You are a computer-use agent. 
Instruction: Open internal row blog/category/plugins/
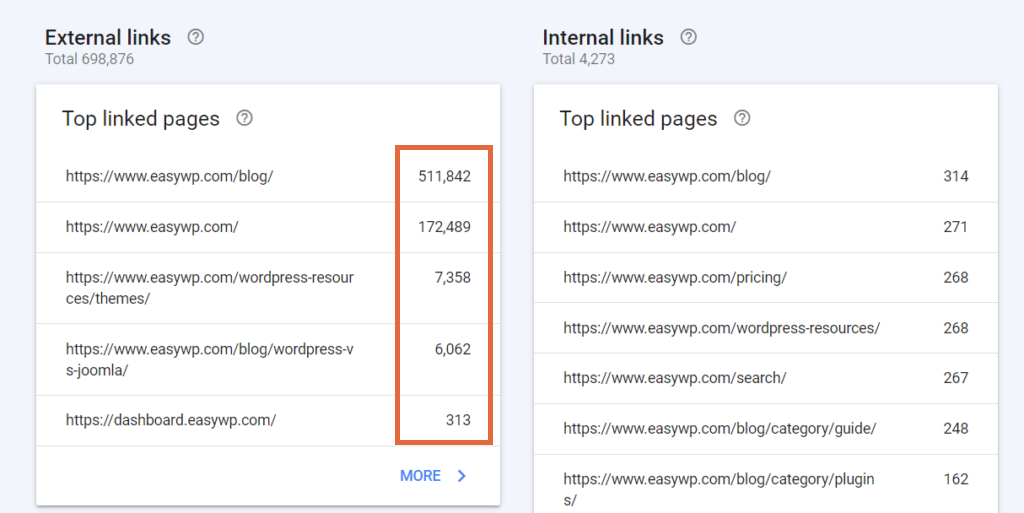(x=766, y=484)
